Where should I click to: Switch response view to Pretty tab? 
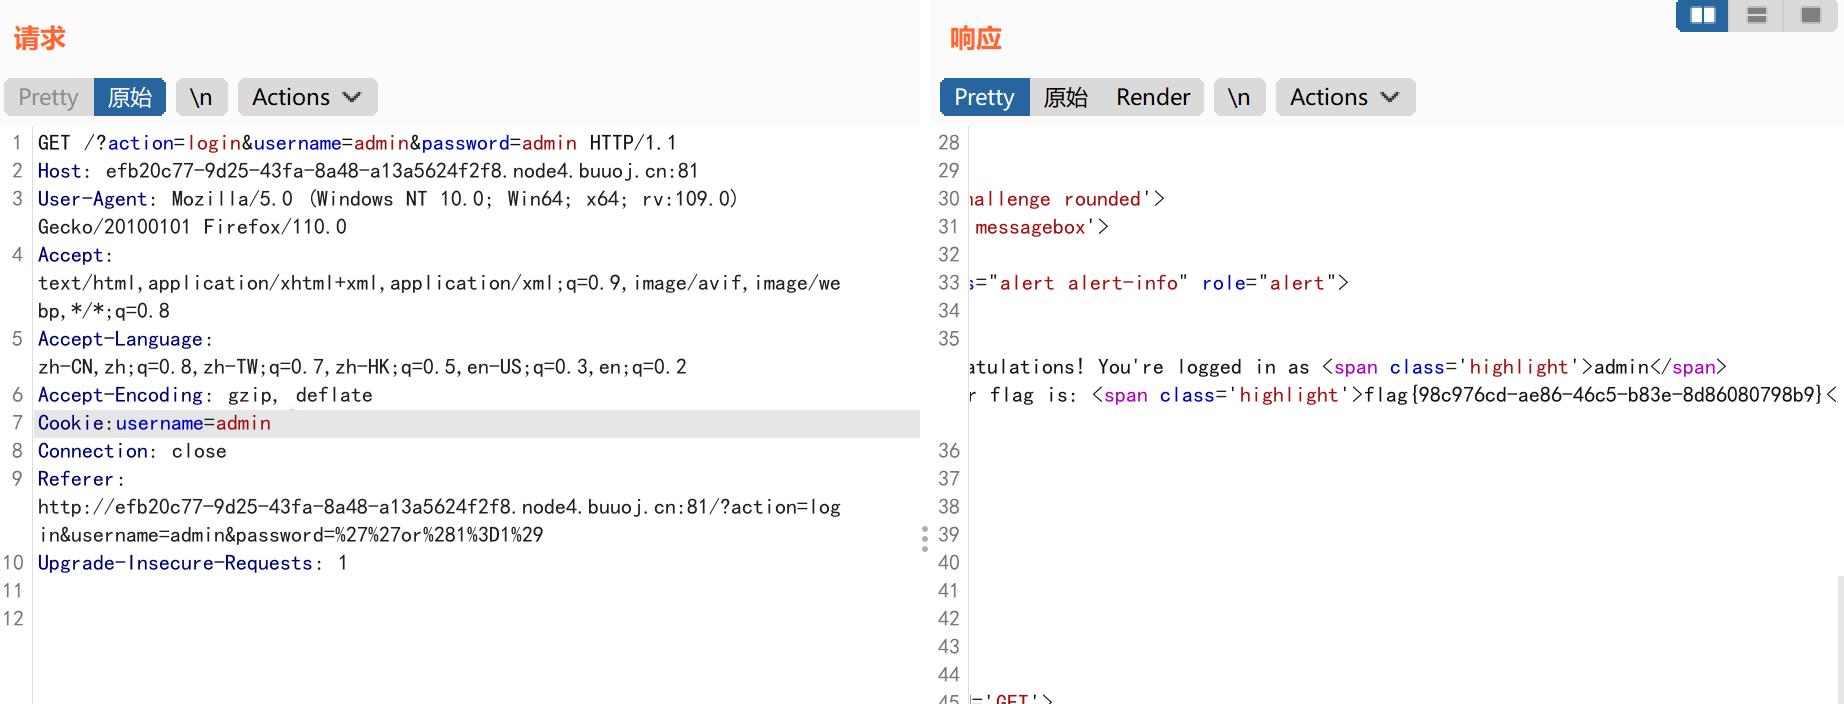(x=984, y=97)
